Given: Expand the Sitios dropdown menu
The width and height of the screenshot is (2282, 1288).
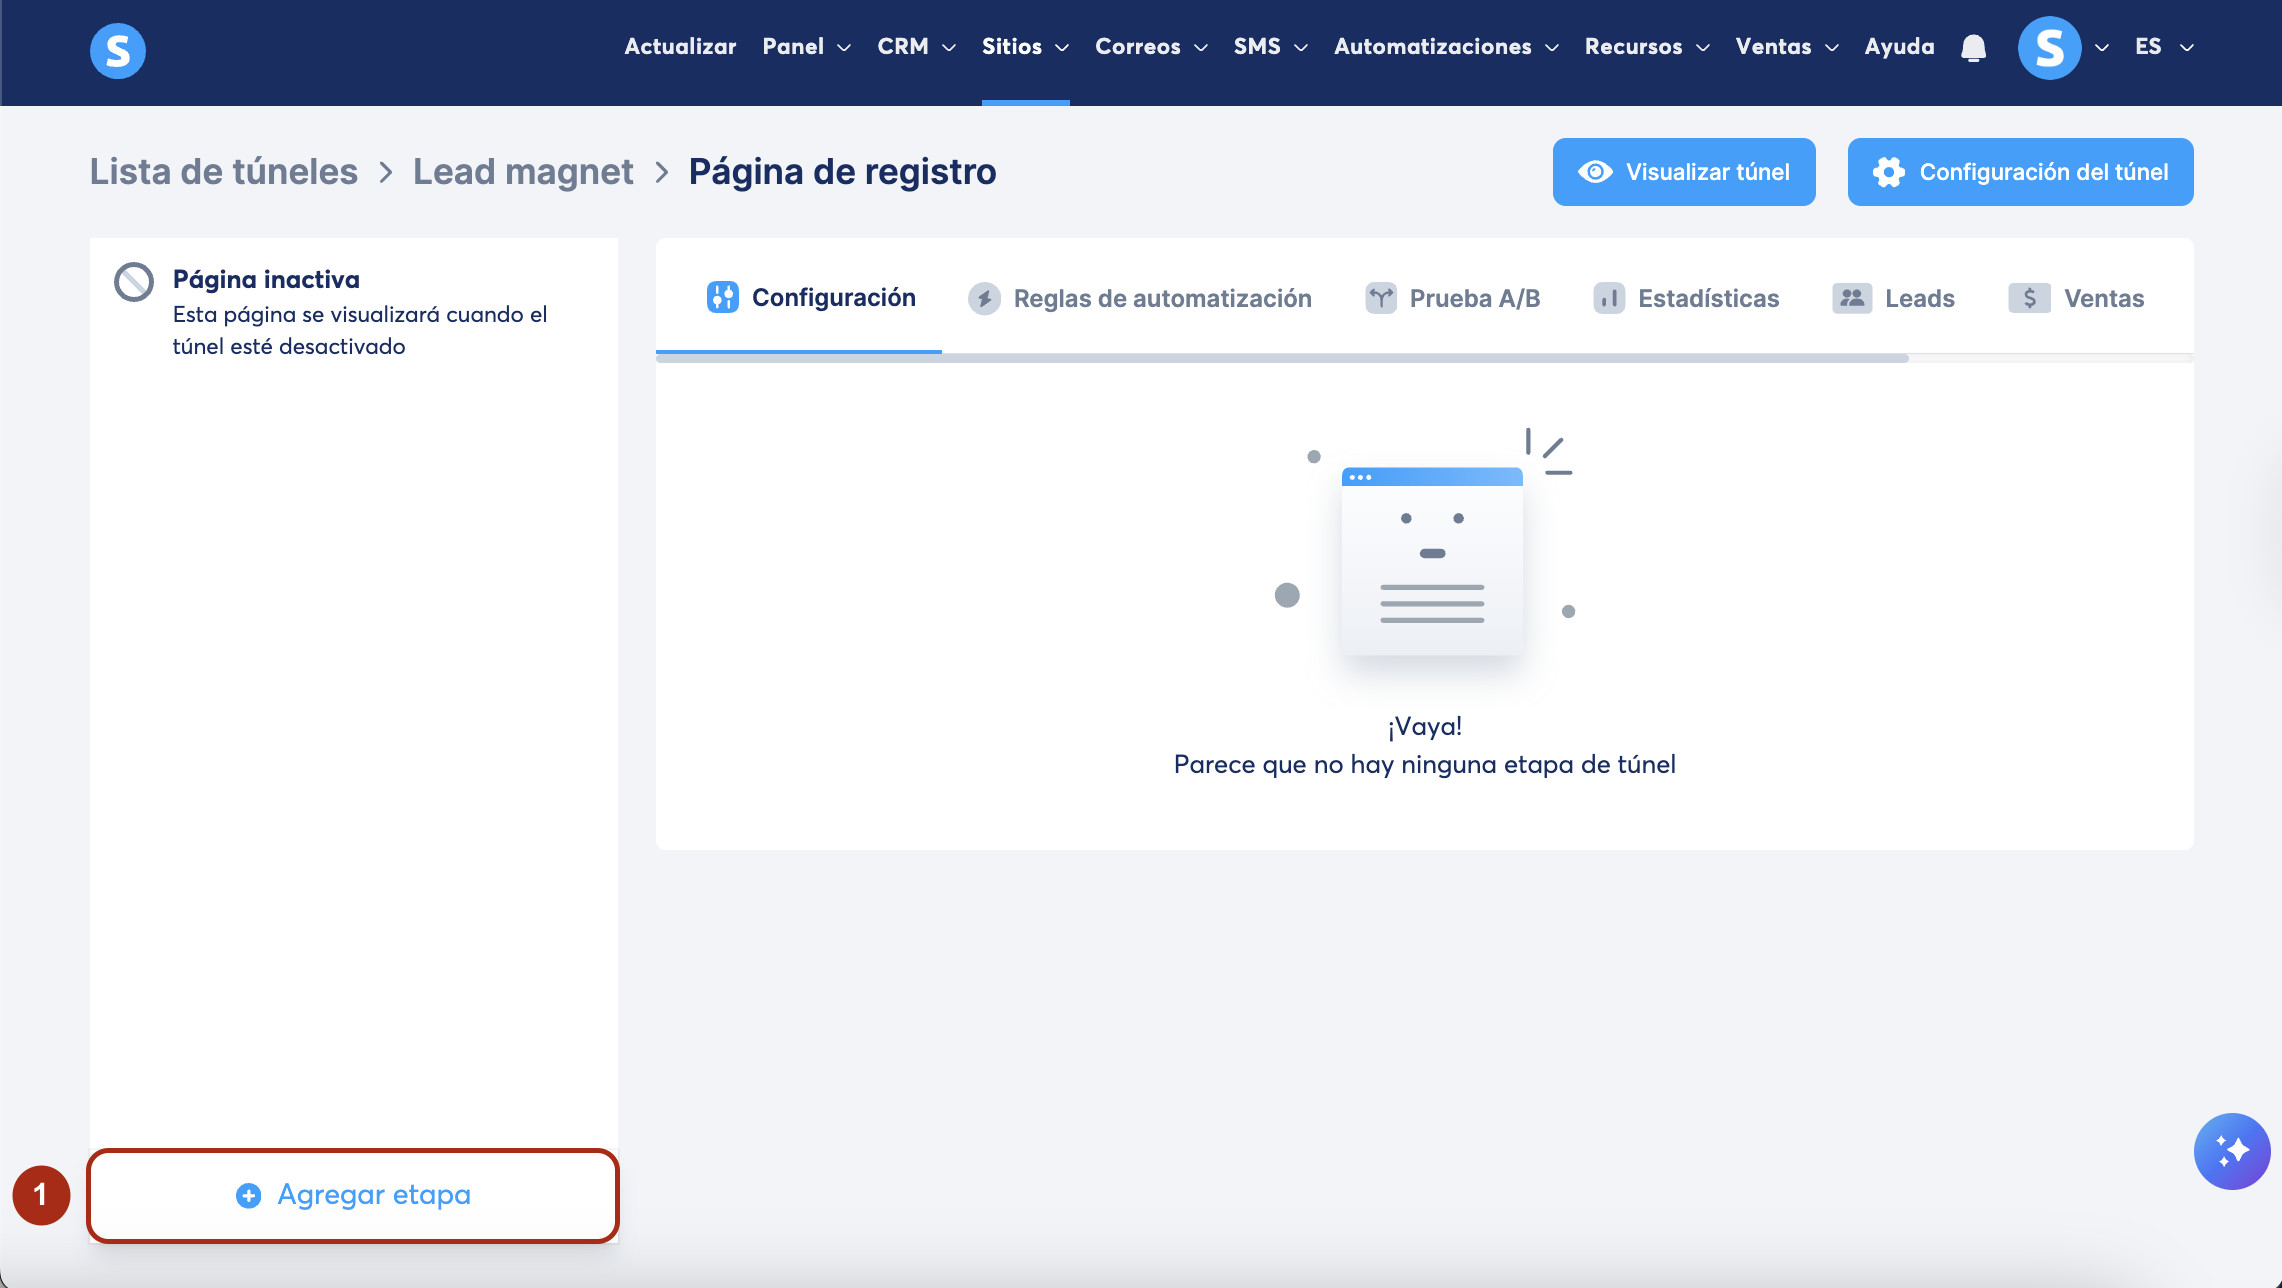Looking at the screenshot, I should 1025,47.
